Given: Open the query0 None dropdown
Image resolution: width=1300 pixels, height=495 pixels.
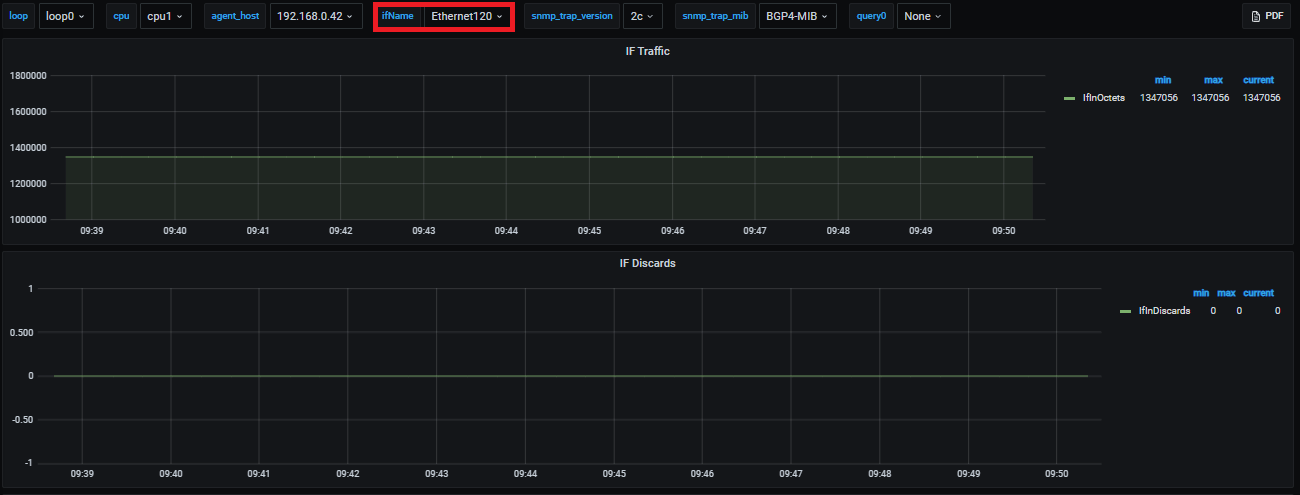Looking at the screenshot, I should tap(923, 16).
